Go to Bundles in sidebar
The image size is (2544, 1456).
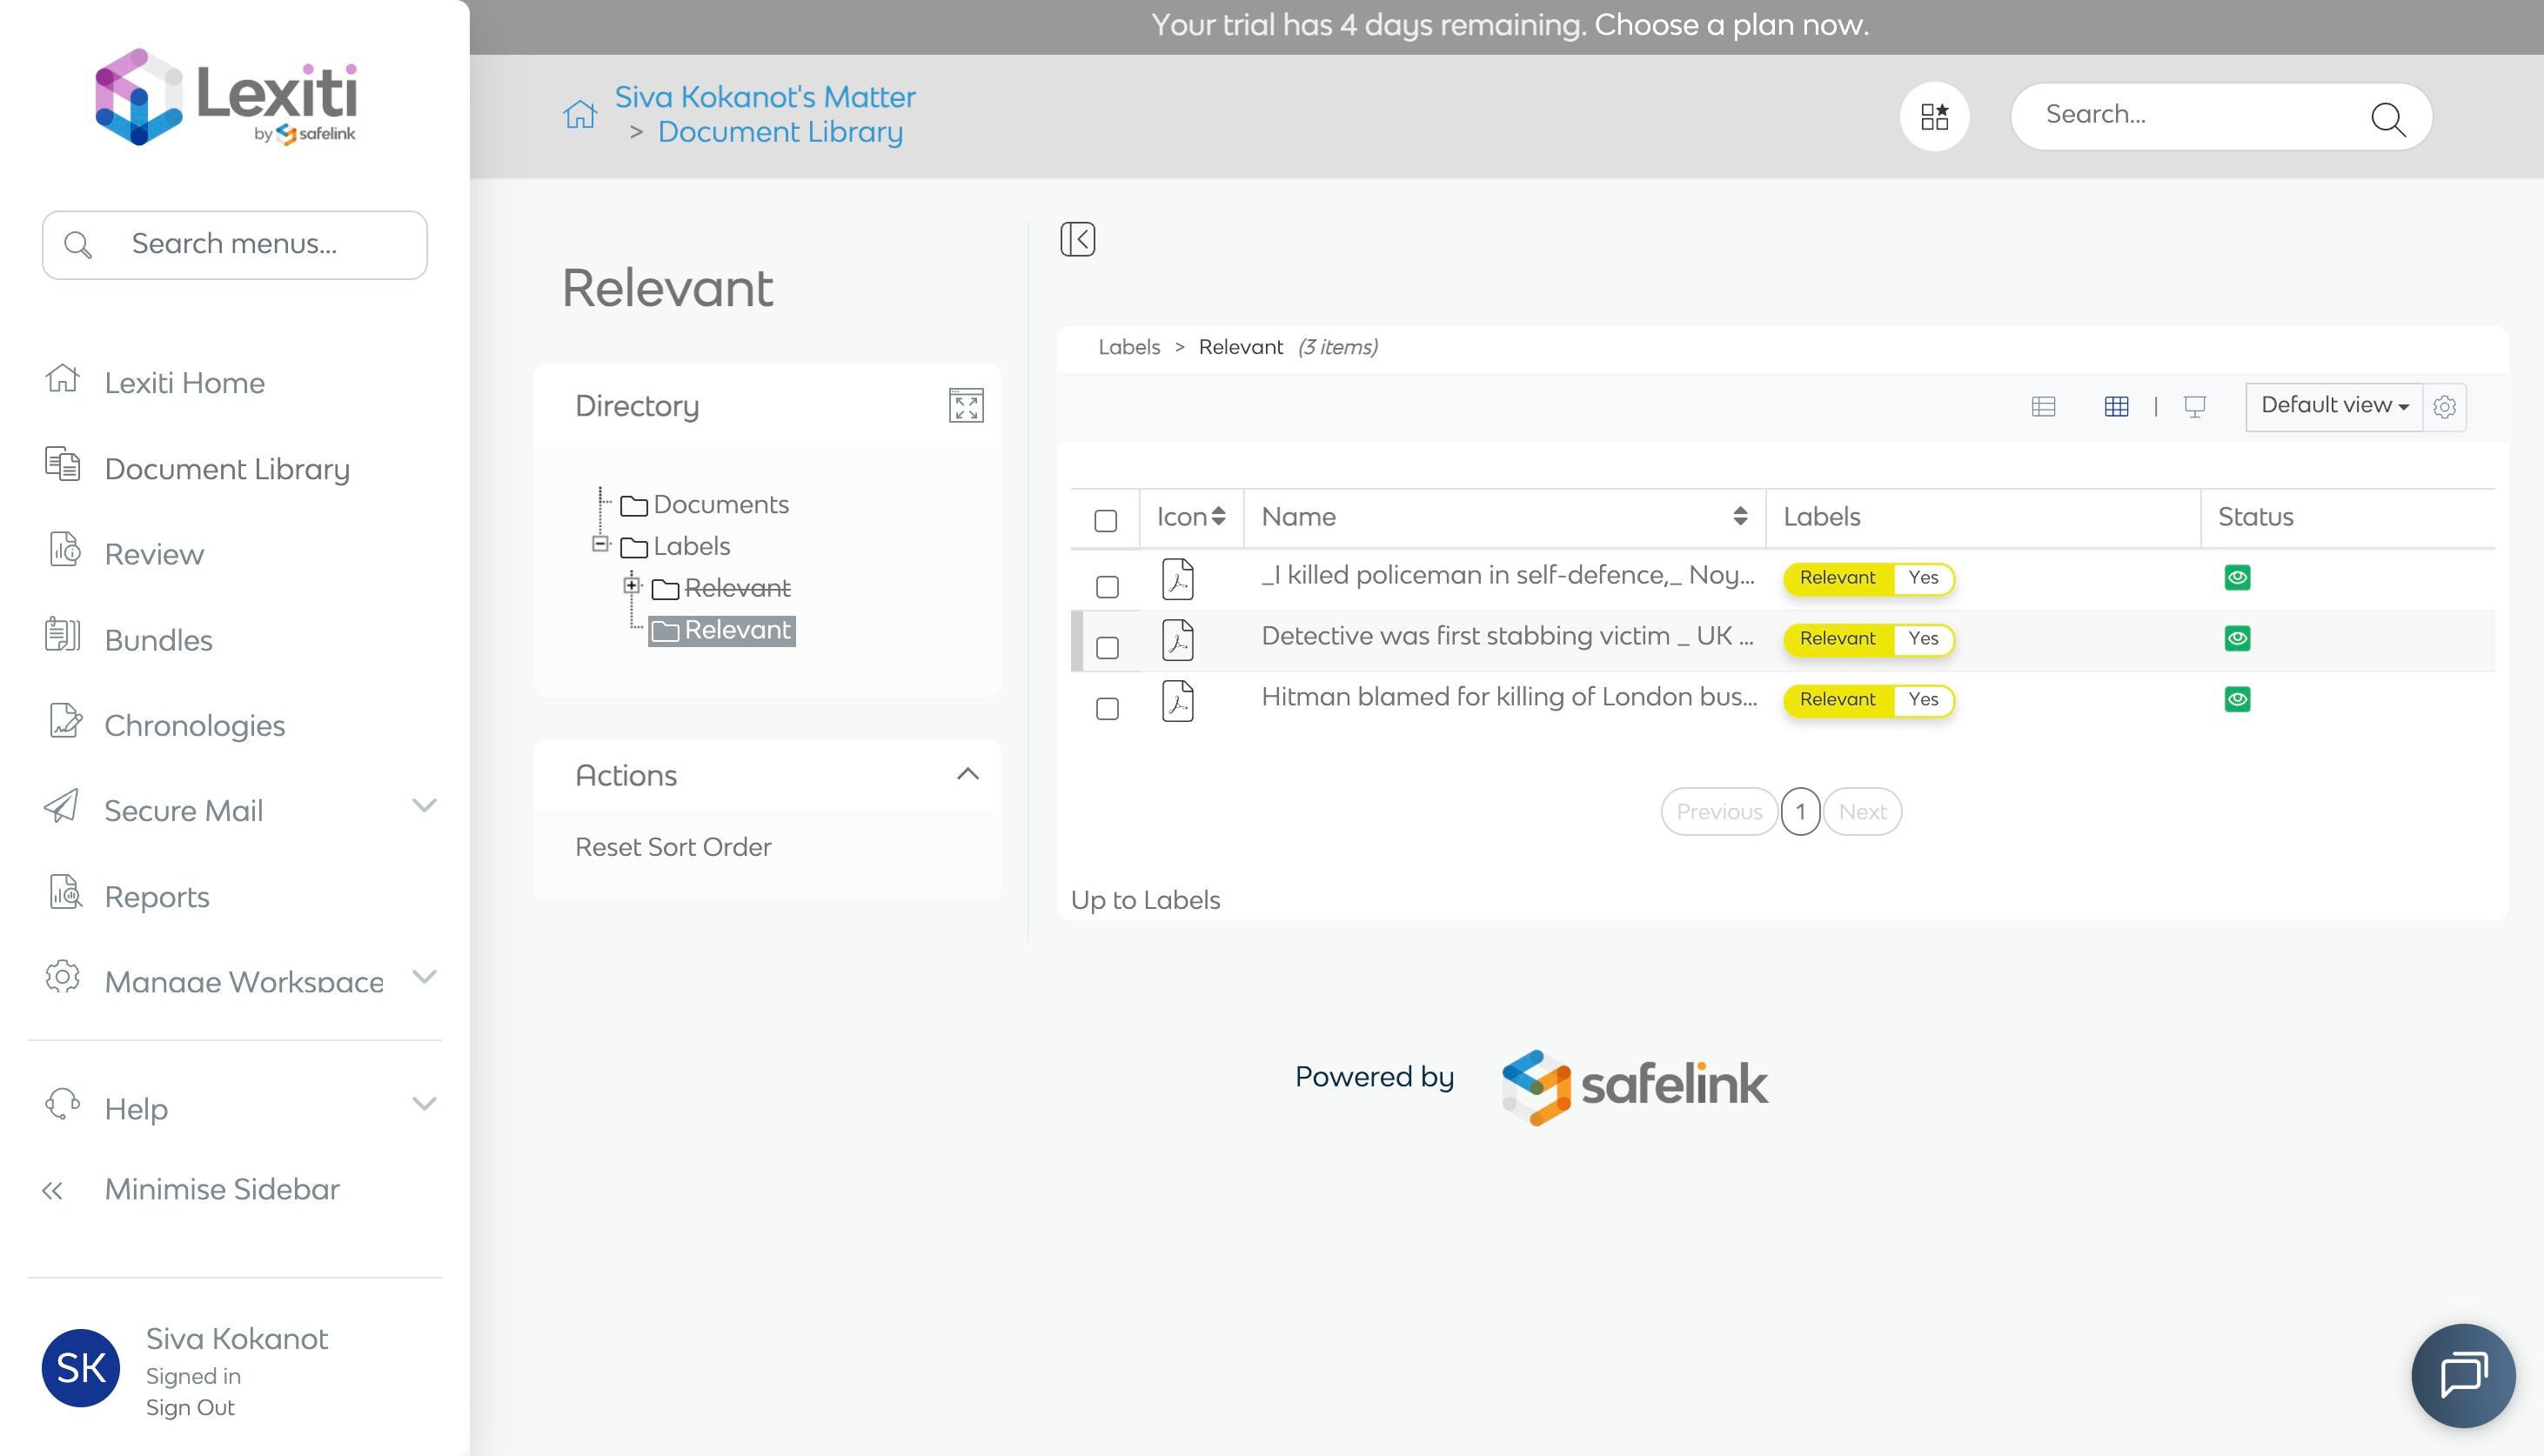pyautogui.click(x=158, y=640)
